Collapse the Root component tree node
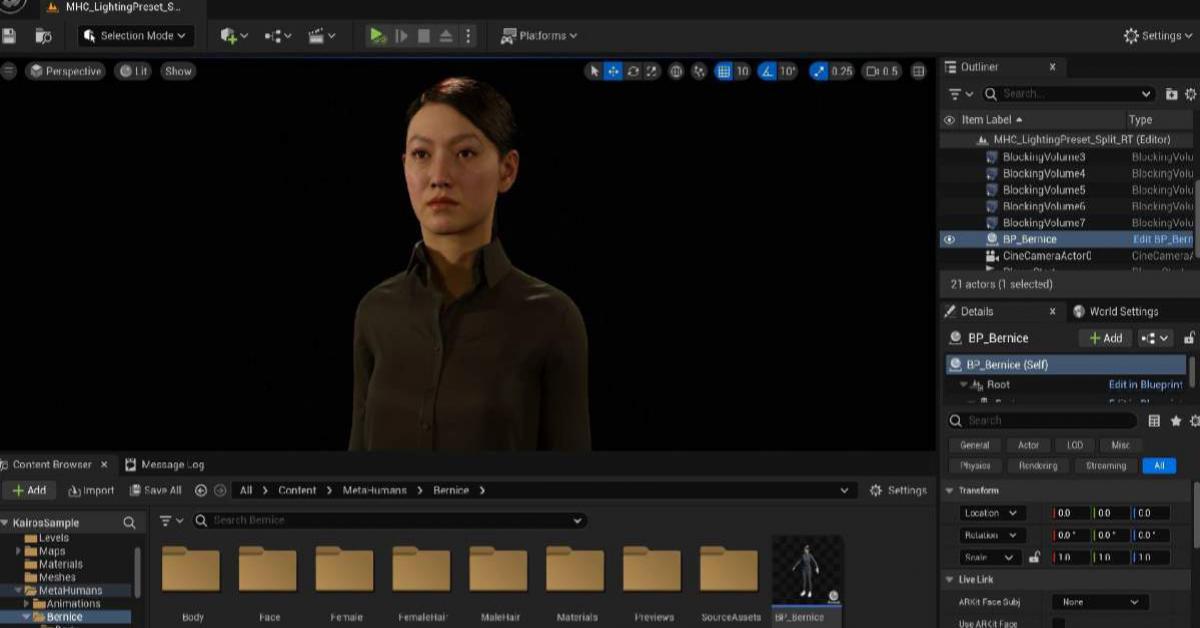This screenshot has width=1200, height=628. (x=965, y=384)
